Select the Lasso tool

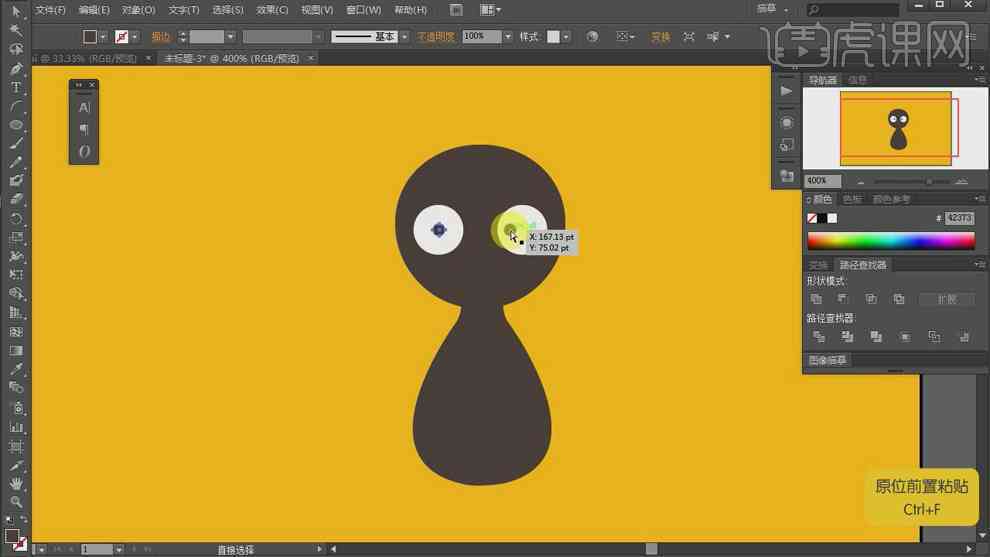[16, 49]
